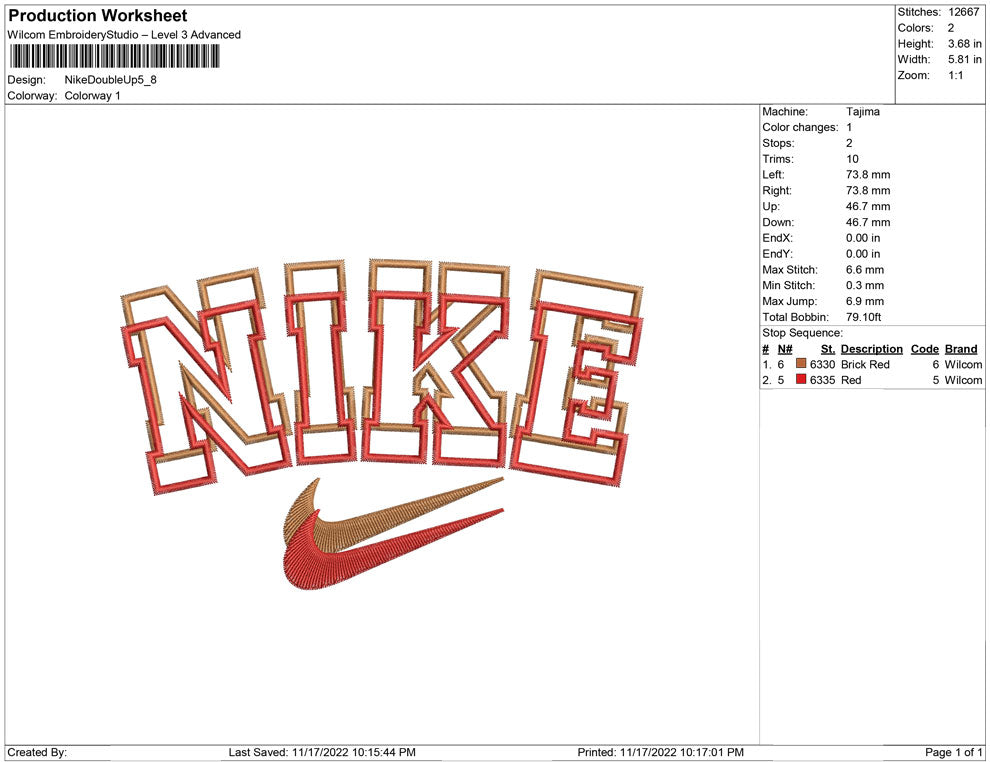Click the 'Left:' value '73.8 mm'
The width and height of the screenshot is (990, 762).
tap(868, 175)
